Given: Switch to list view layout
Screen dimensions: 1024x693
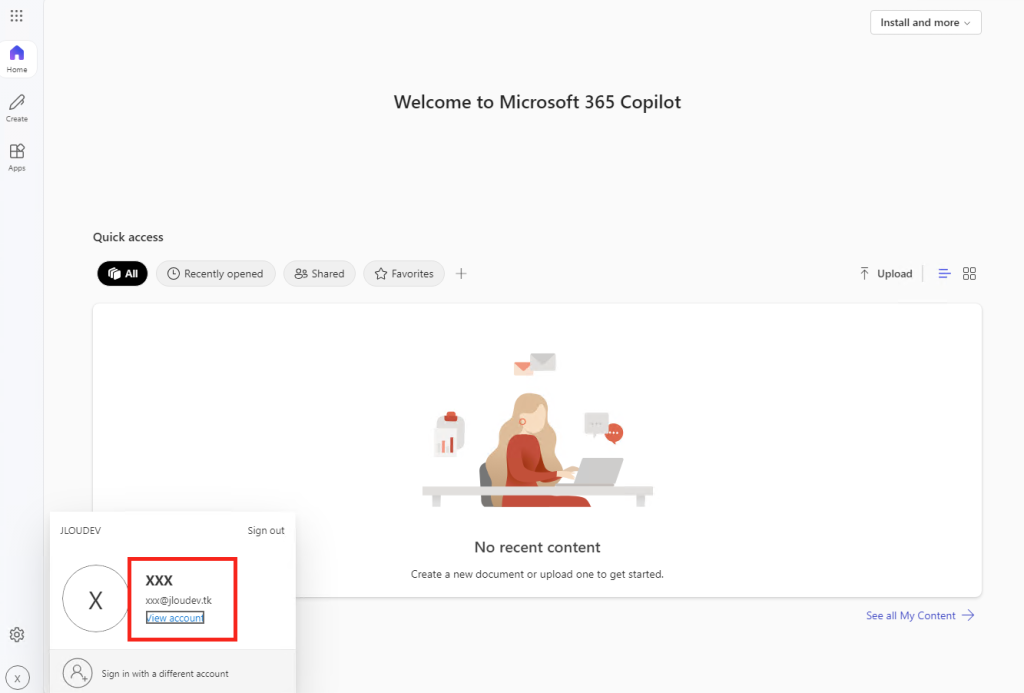Looking at the screenshot, I should coord(944,274).
